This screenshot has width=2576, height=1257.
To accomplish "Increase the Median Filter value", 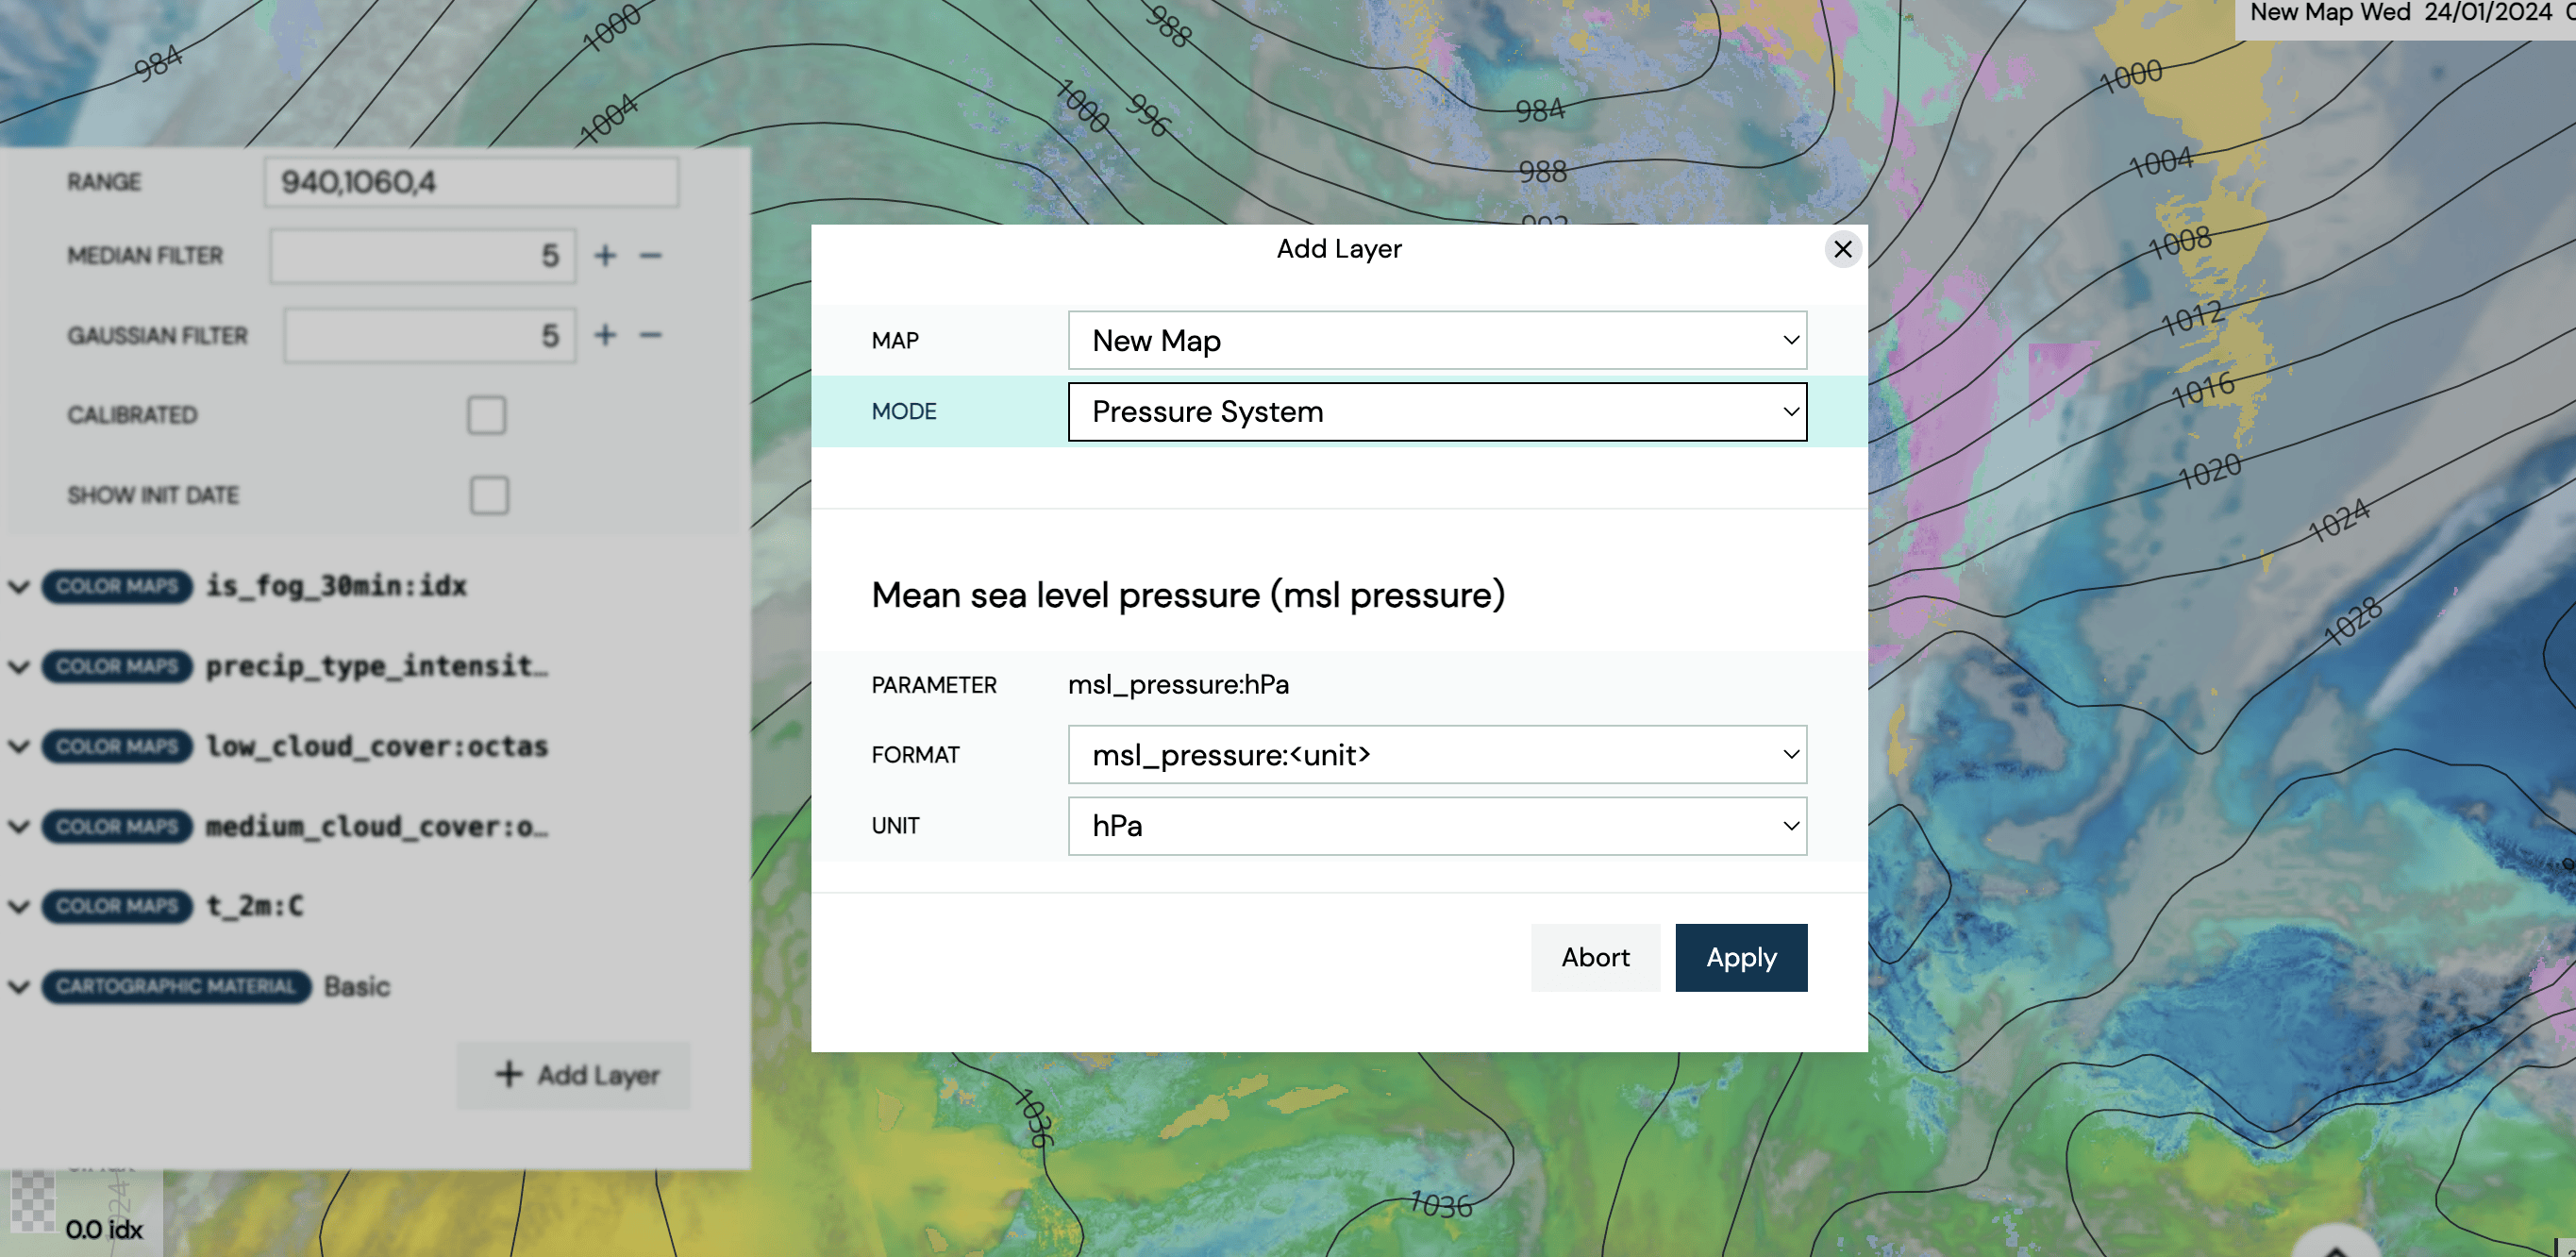I will [x=605, y=256].
